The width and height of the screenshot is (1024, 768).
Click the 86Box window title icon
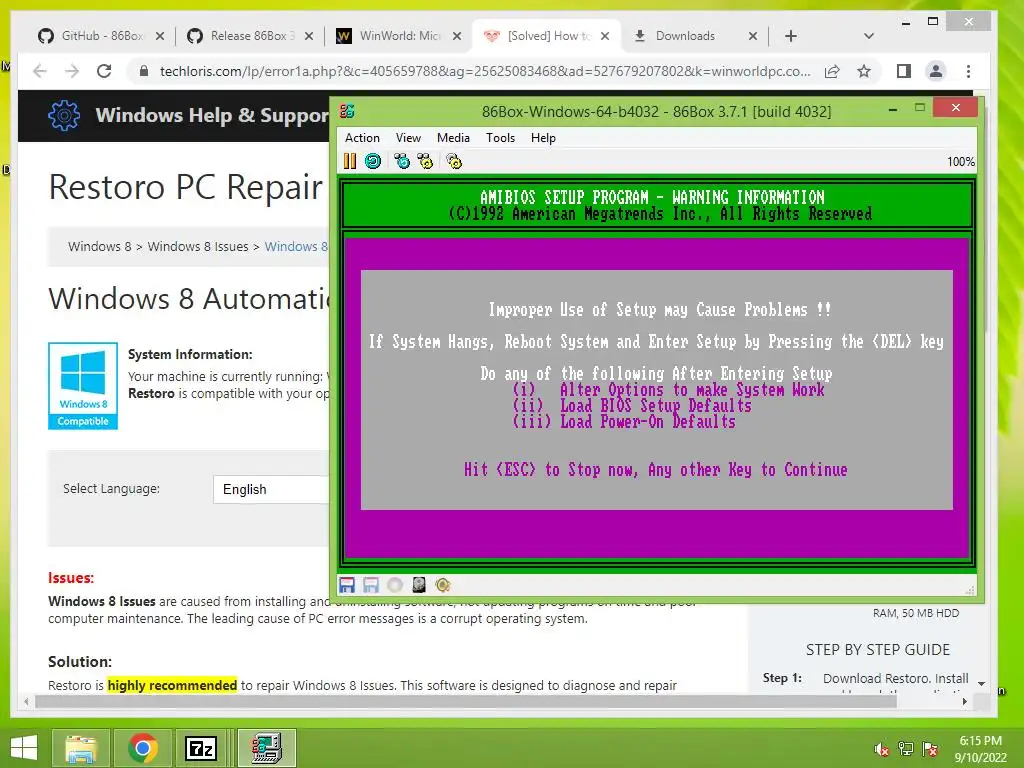coord(347,111)
